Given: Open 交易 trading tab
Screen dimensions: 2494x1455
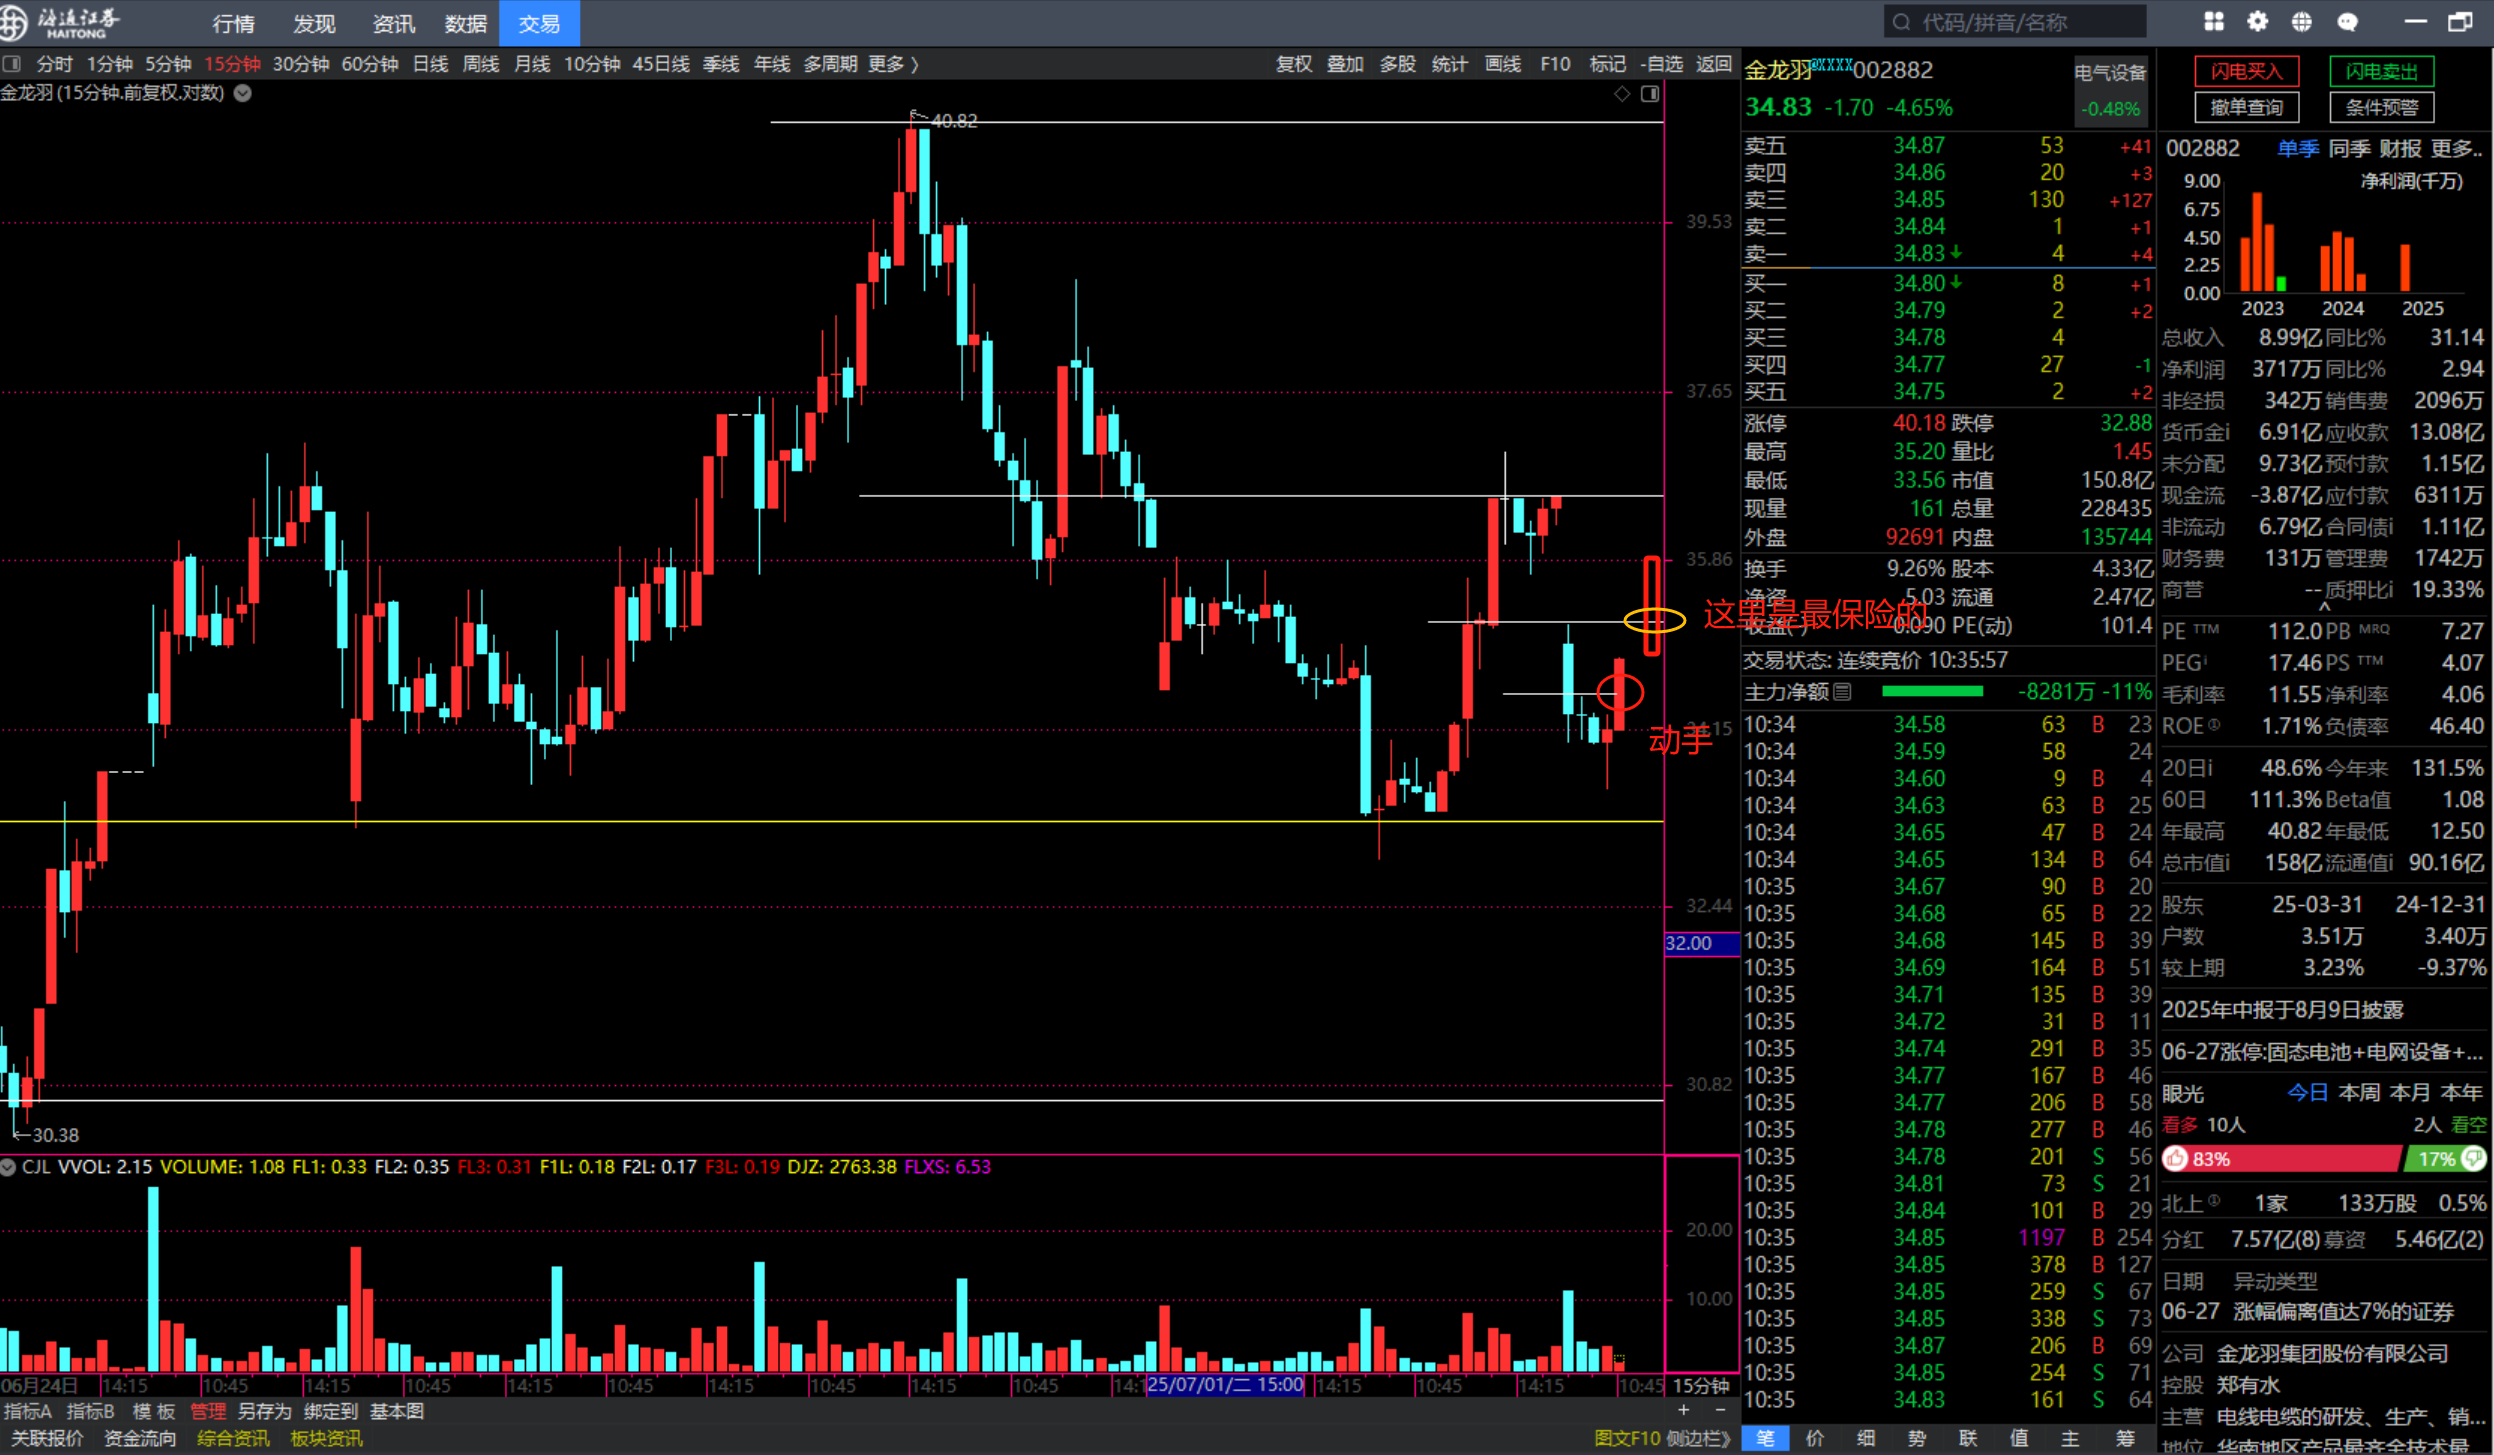Looking at the screenshot, I should pos(539,23).
